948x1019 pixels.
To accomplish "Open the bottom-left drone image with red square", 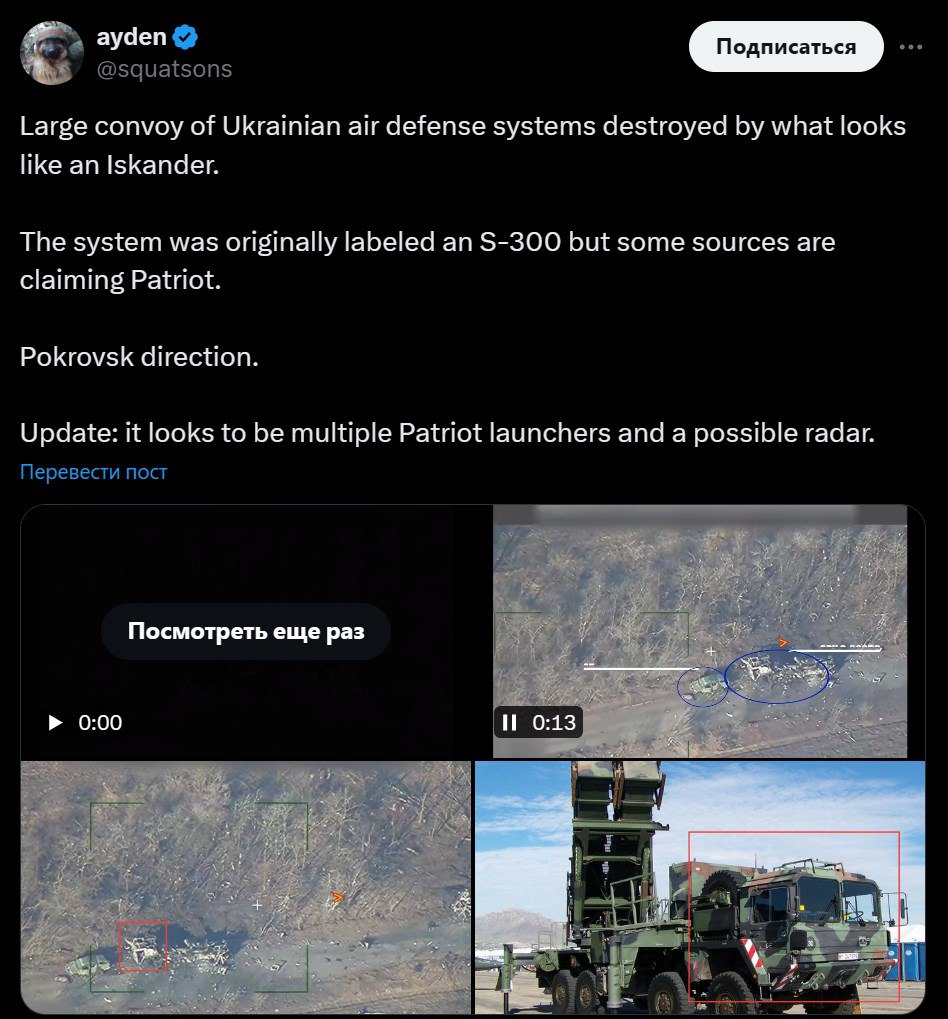I will pos(246,887).
